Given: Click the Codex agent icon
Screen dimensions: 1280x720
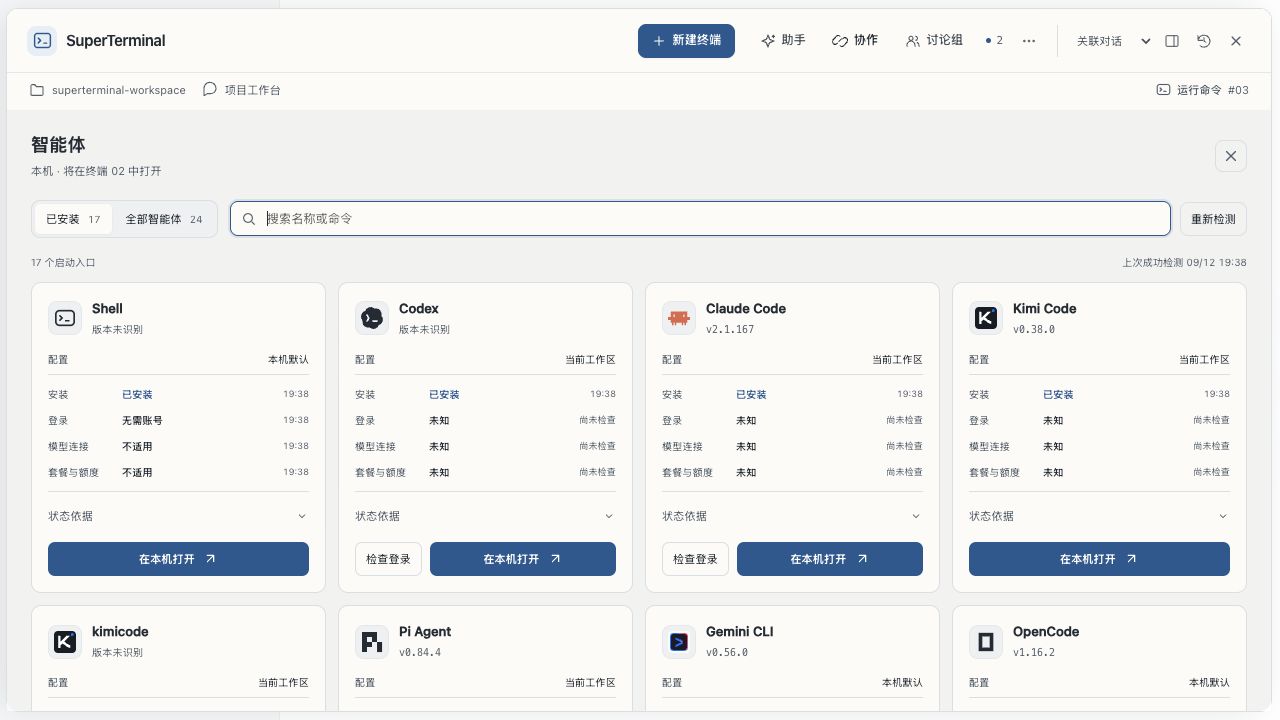Looking at the screenshot, I should (372, 318).
